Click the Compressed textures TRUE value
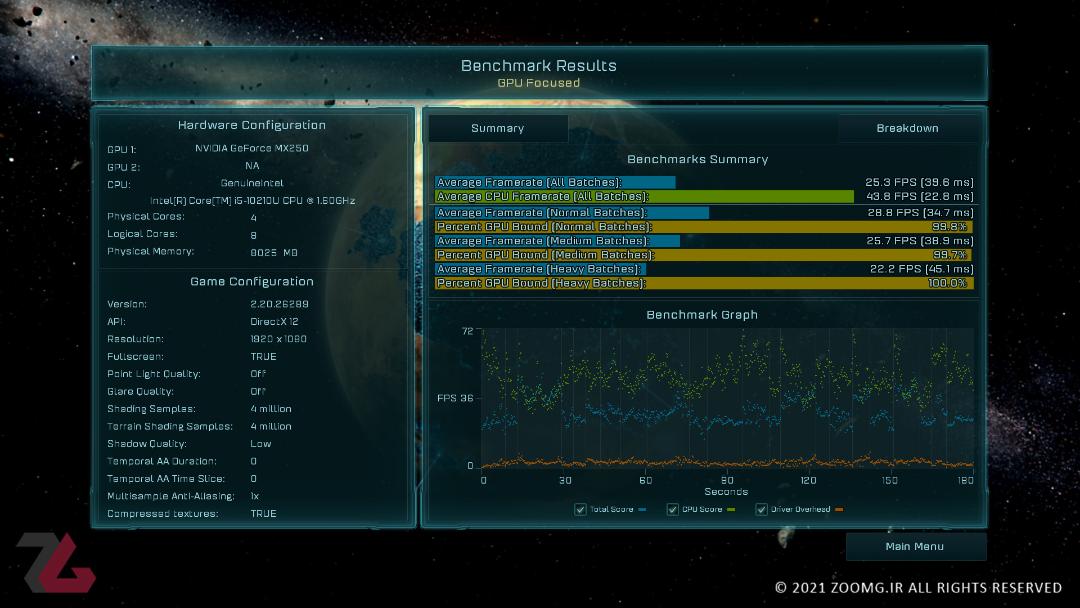 coord(263,514)
